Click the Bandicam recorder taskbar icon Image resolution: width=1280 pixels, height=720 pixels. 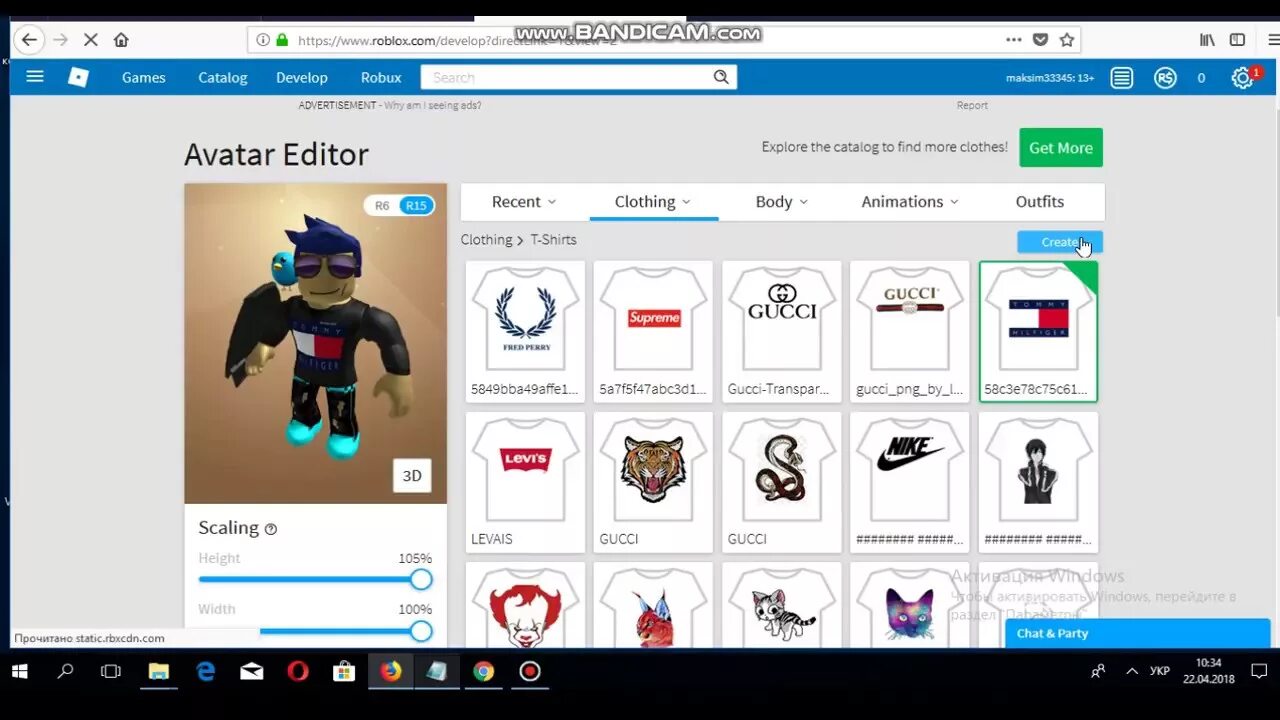(530, 672)
